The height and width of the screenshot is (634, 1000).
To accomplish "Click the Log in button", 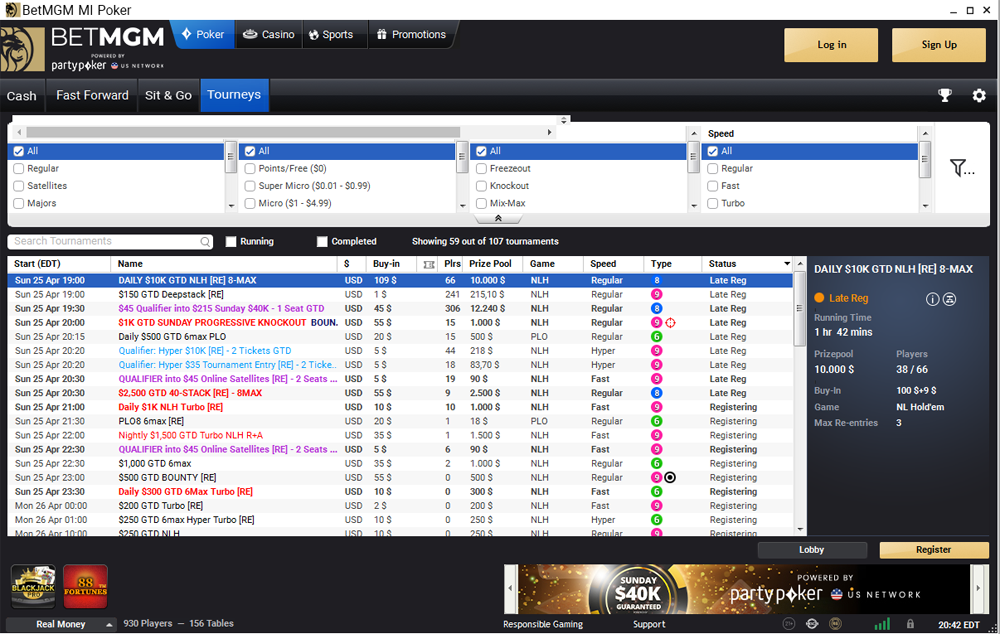I will (831, 45).
